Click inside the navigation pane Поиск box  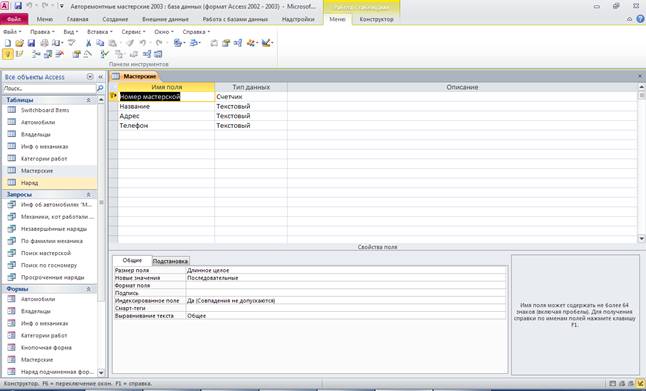click(x=49, y=88)
